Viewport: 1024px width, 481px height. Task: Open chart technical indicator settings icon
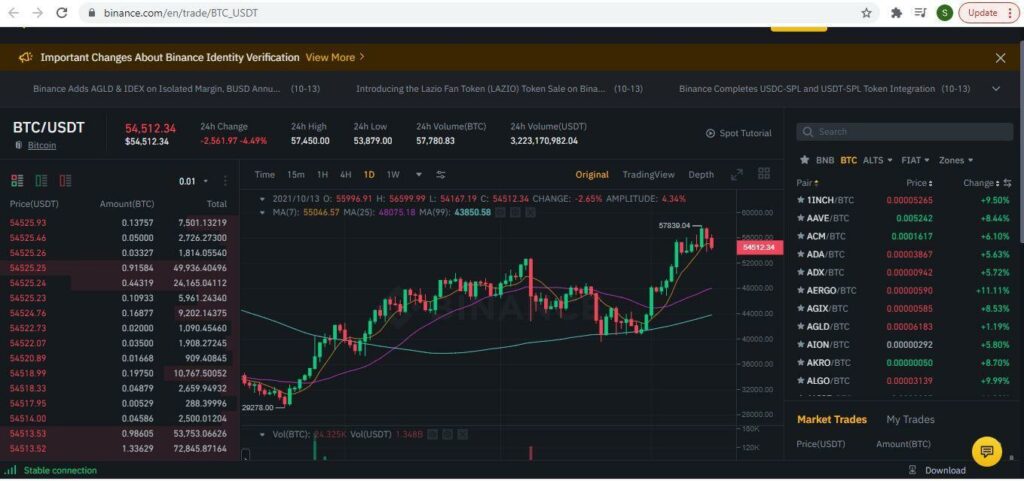coord(441,174)
